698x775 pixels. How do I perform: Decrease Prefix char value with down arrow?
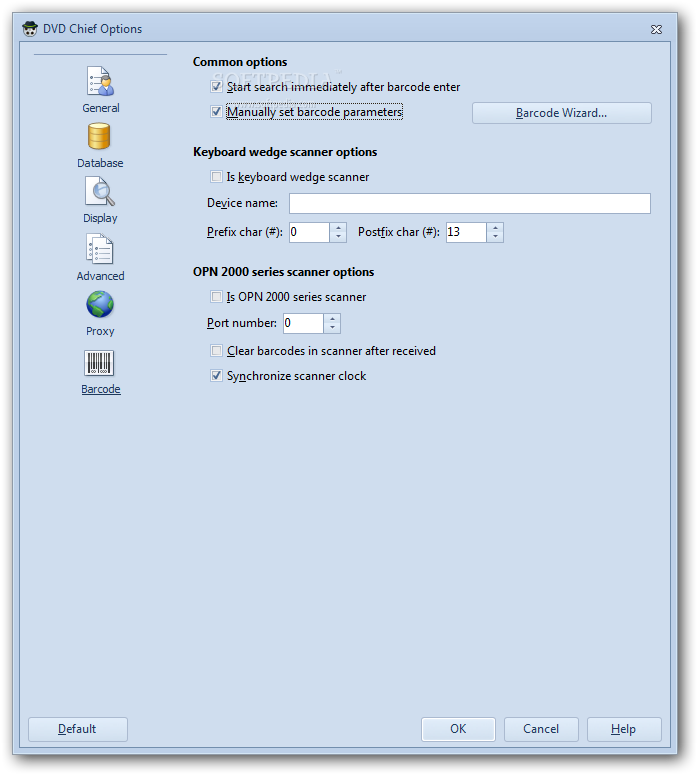click(x=338, y=237)
